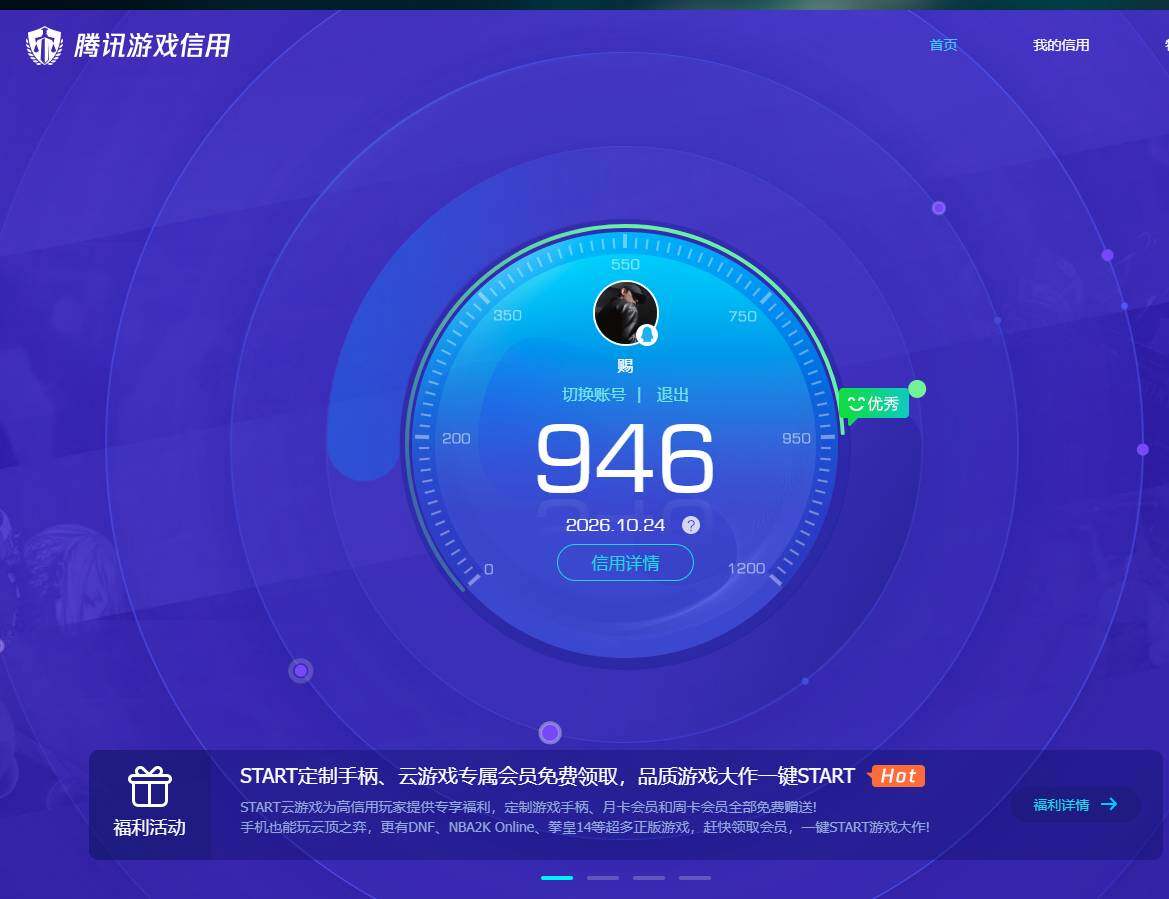Select the fourth carousel indicator
This screenshot has height=899, width=1169.
695,878
